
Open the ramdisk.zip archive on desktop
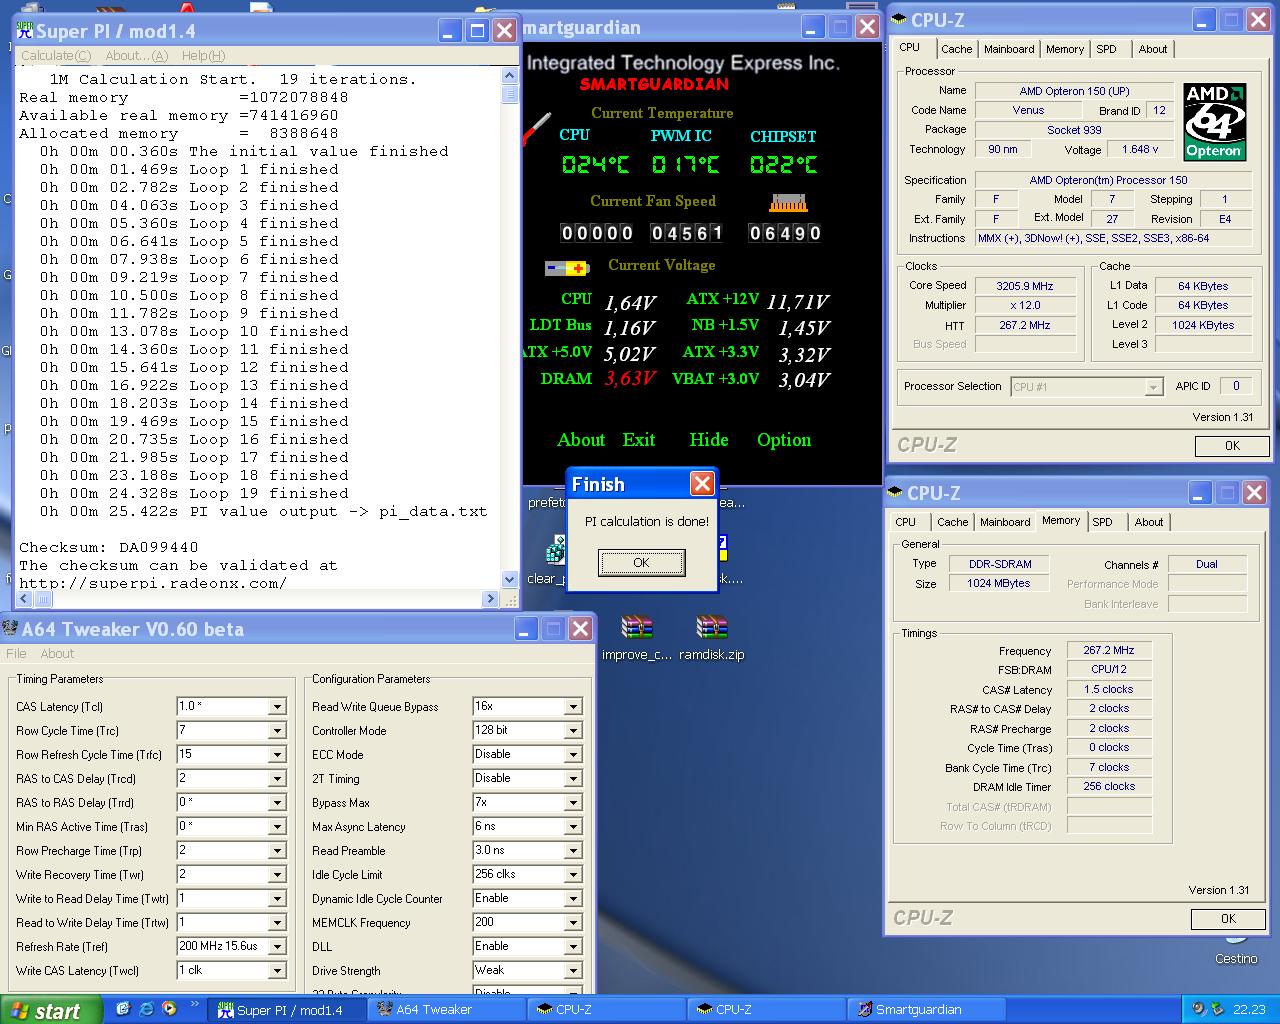pos(711,627)
